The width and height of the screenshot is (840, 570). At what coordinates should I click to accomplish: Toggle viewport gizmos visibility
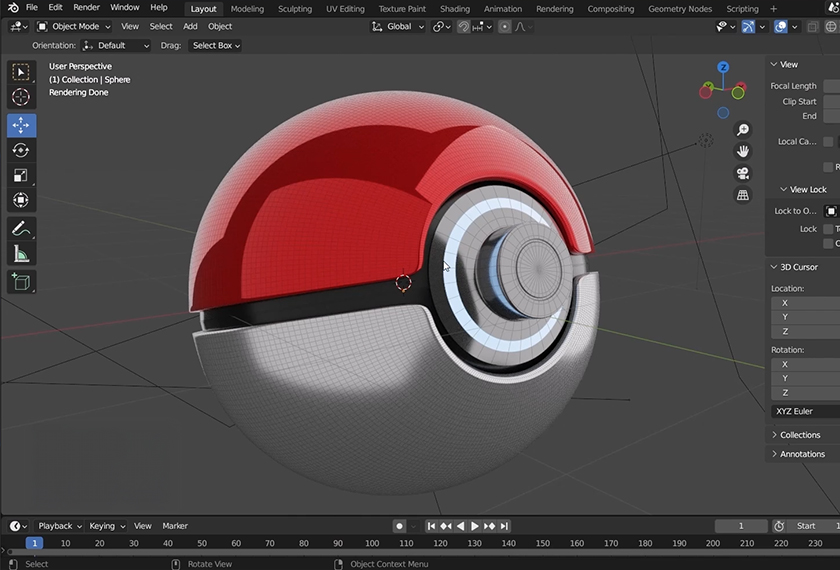click(748, 26)
